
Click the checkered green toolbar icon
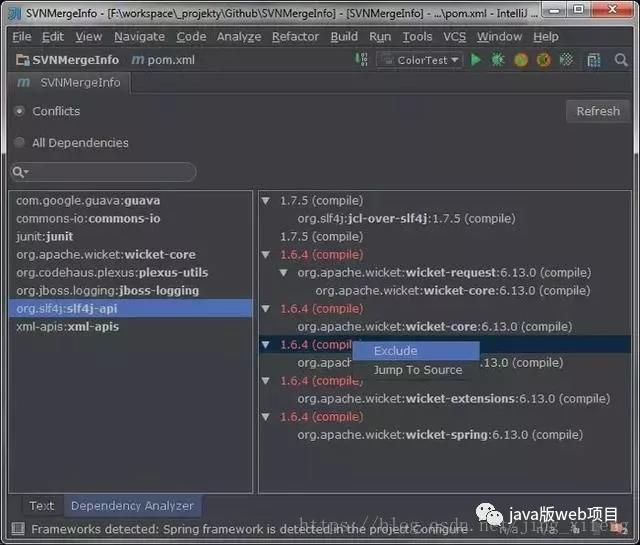point(567,60)
